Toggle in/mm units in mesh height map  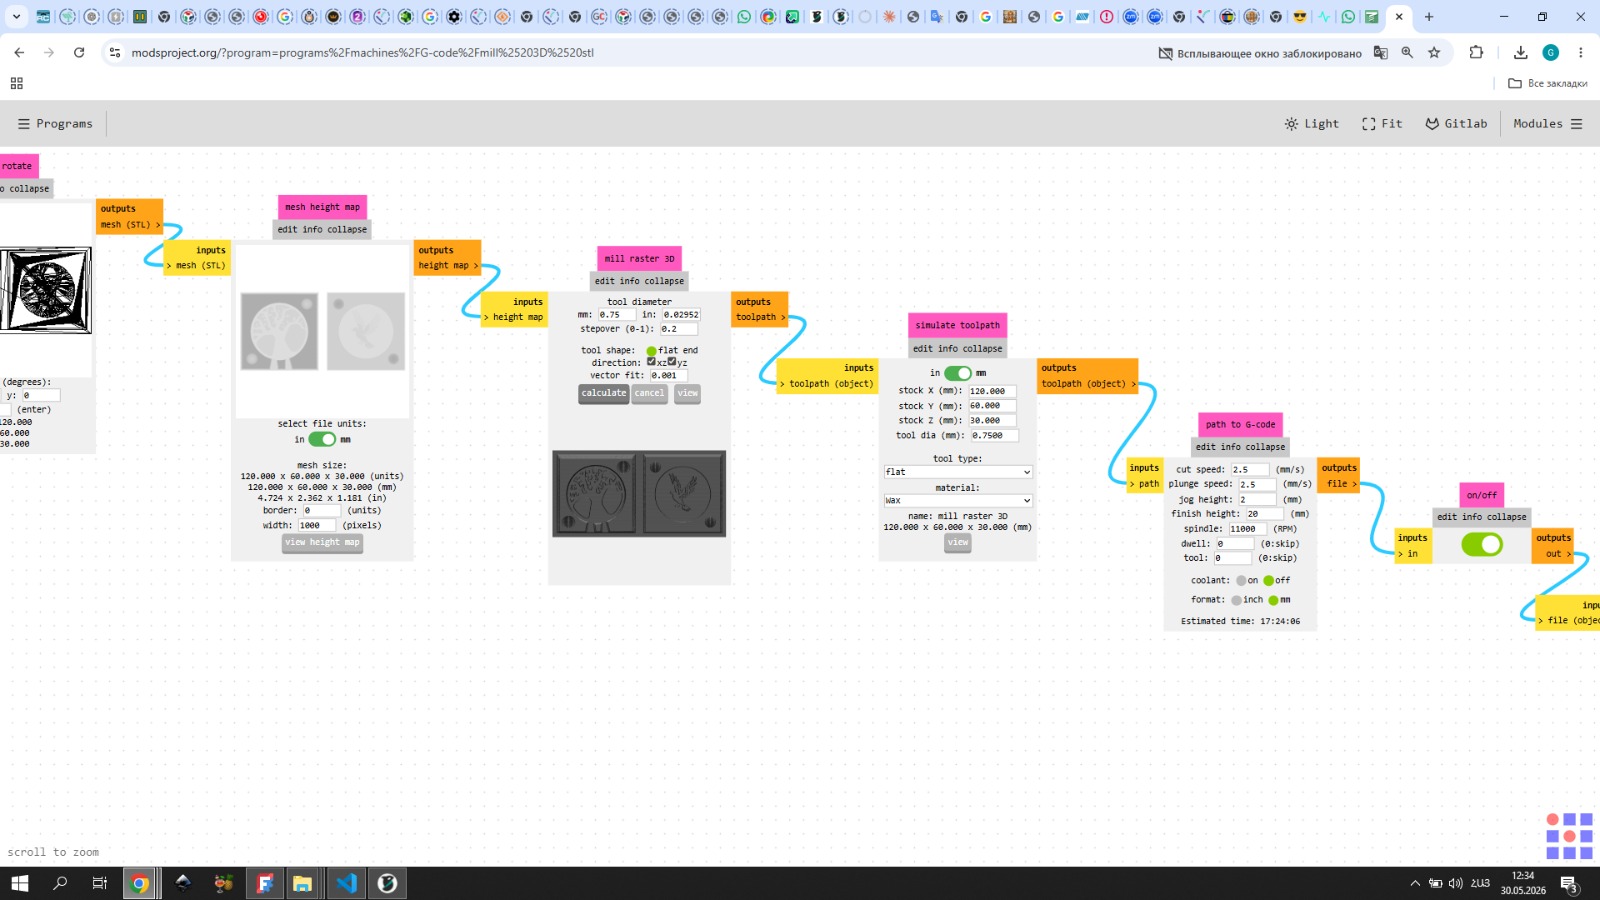coord(322,439)
